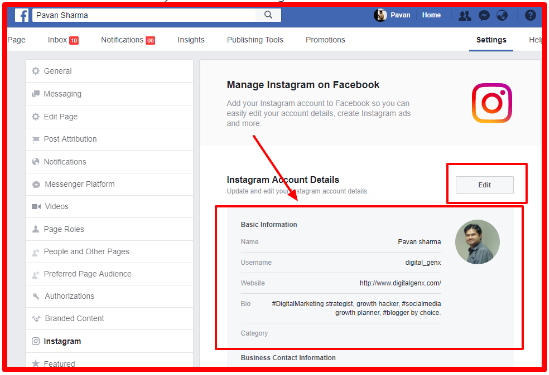Click the Messenger Platform bubble icon
549x375 pixels.
36,185
